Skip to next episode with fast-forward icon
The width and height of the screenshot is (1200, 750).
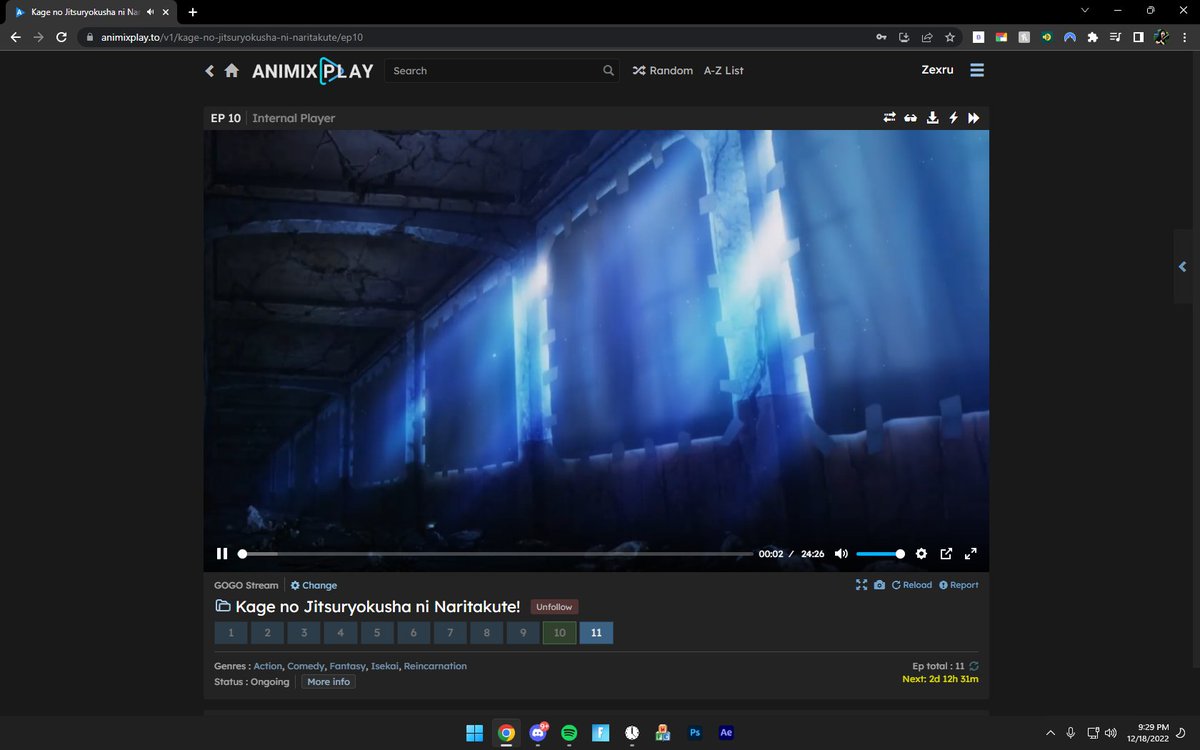tap(974, 118)
